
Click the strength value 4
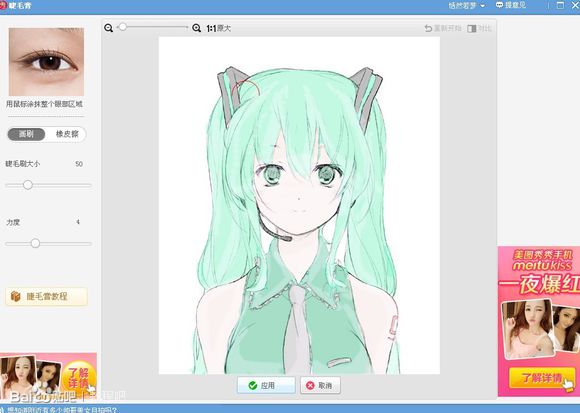(78, 222)
